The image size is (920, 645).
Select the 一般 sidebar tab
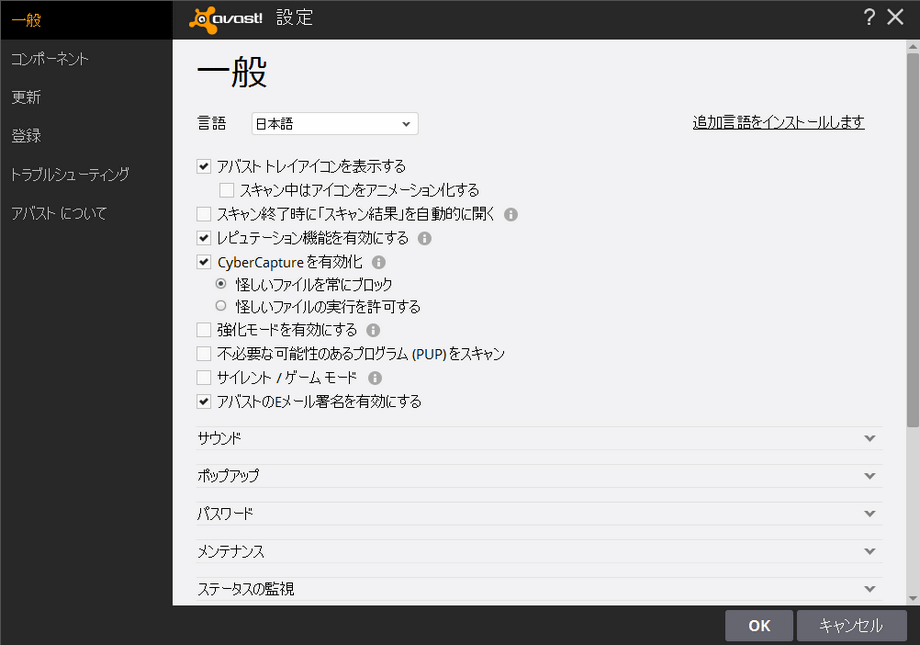click(86, 20)
